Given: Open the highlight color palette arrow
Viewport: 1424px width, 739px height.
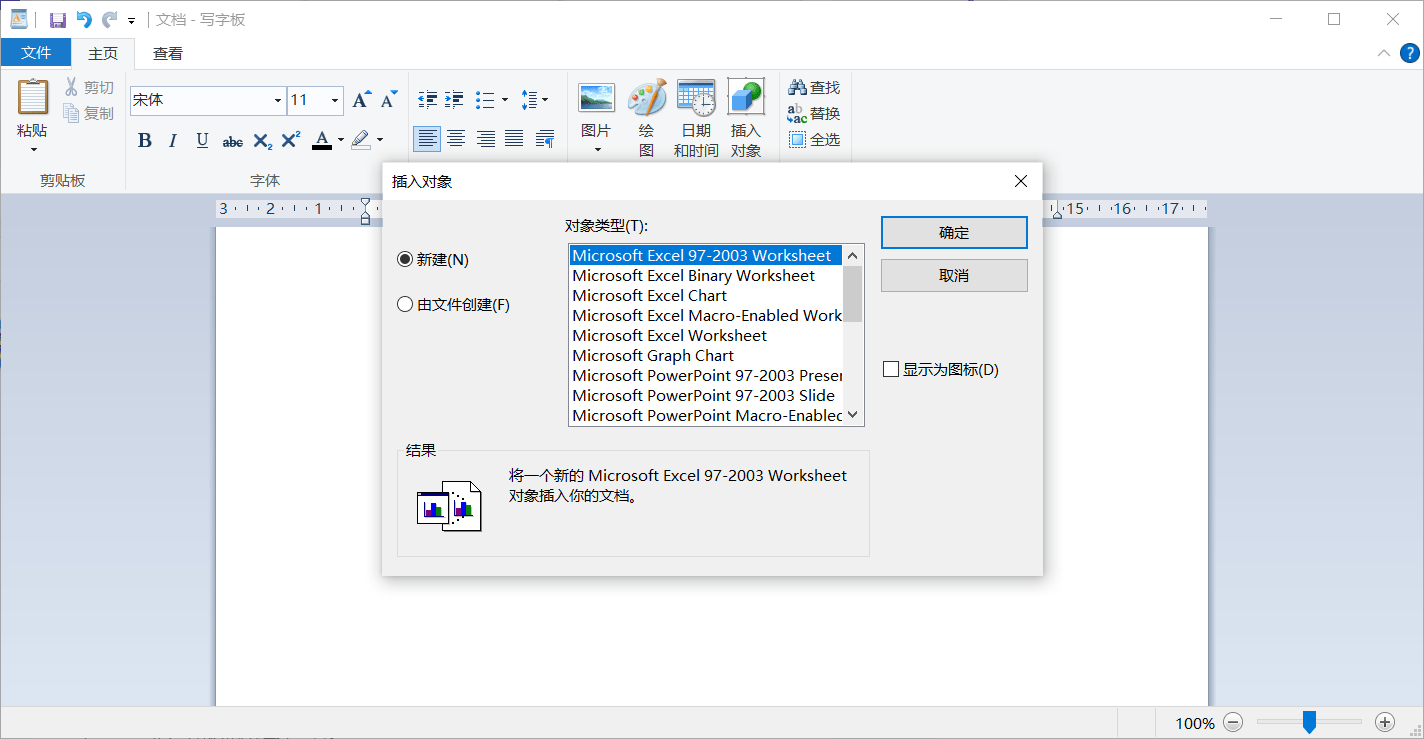Looking at the screenshot, I should coord(380,140).
